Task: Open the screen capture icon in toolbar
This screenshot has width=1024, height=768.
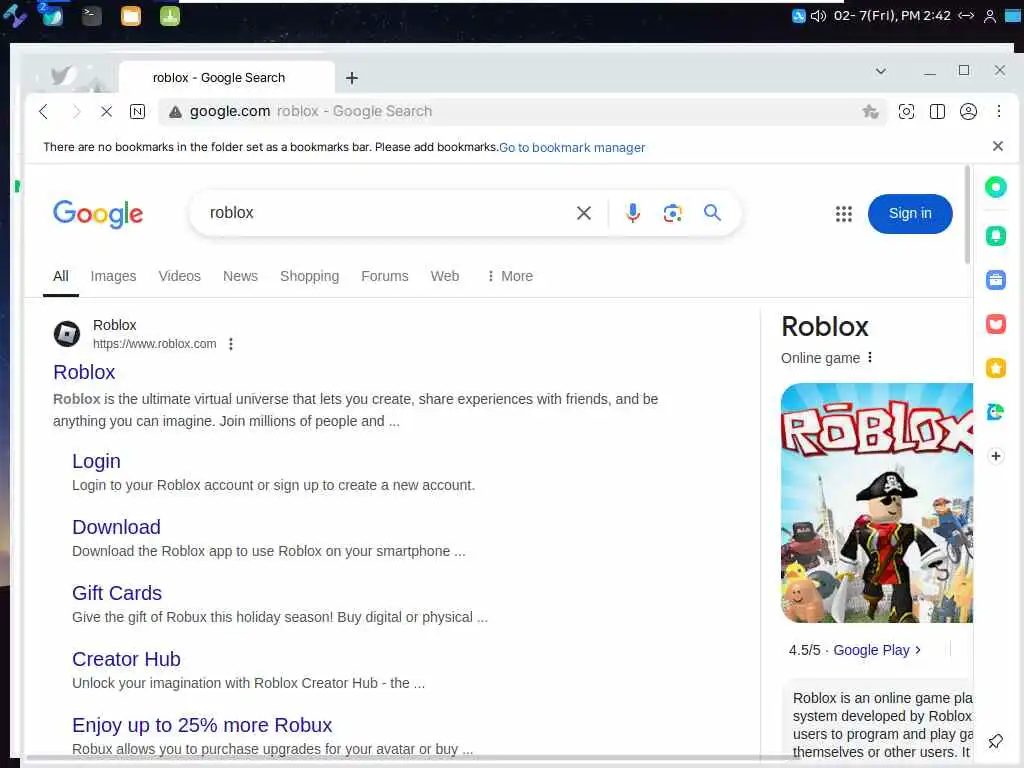Action: click(906, 112)
